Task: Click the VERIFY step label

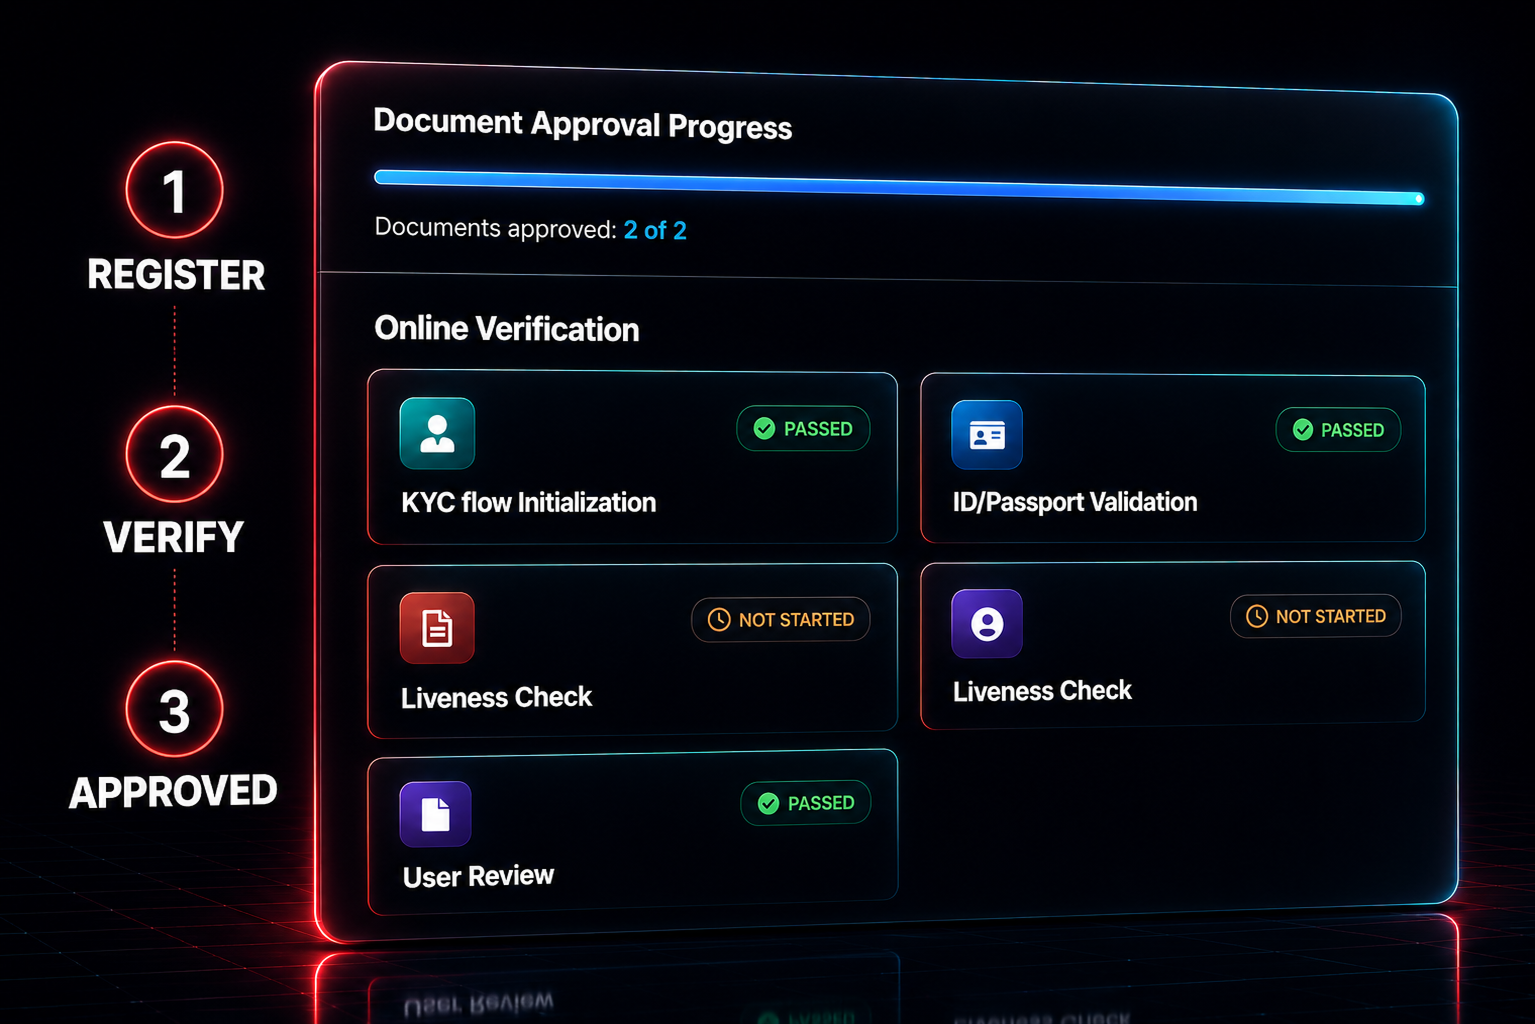Action: tap(173, 538)
